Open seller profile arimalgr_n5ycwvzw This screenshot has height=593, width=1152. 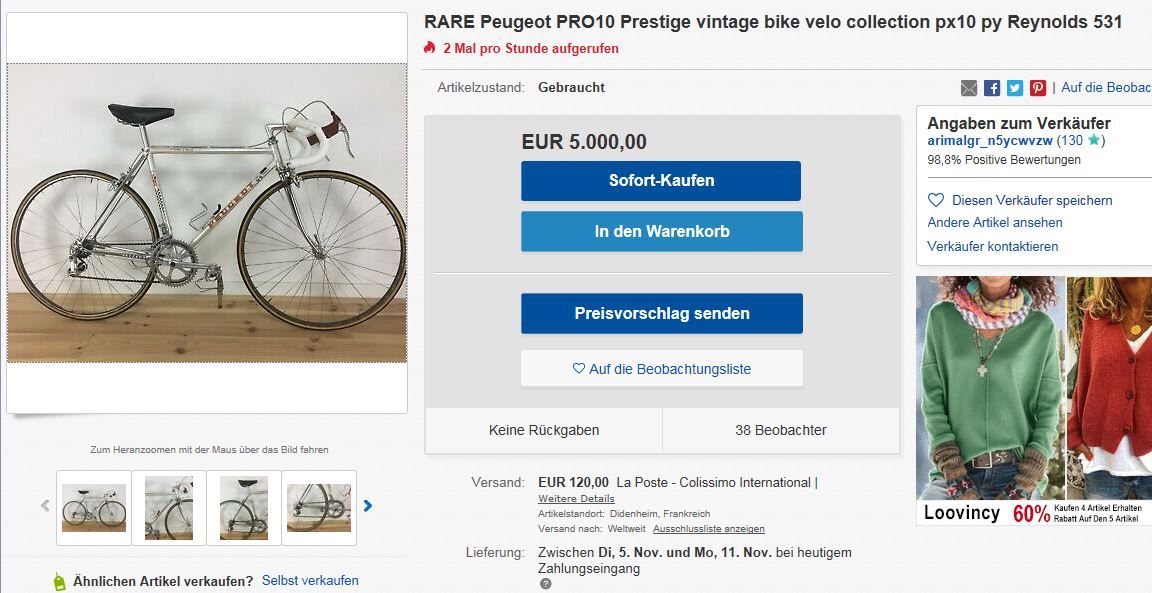[990, 141]
